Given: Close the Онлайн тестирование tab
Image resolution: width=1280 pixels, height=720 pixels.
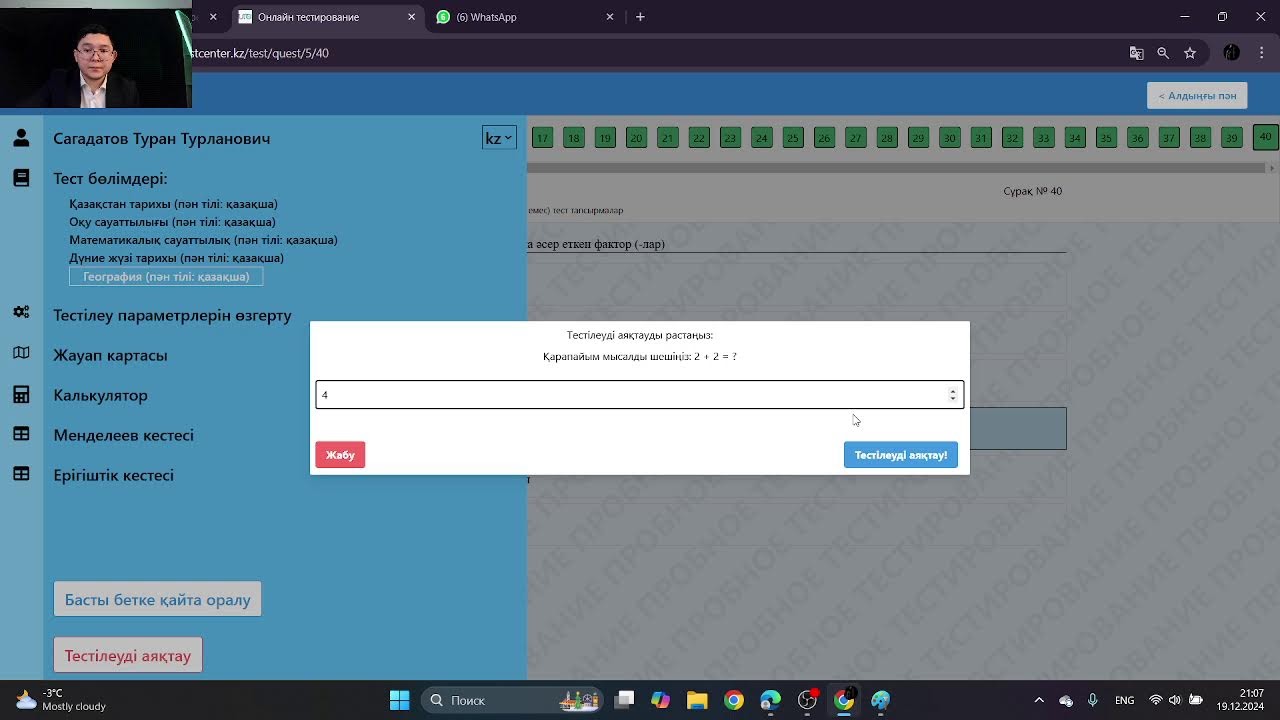Looking at the screenshot, I should (x=411, y=17).
